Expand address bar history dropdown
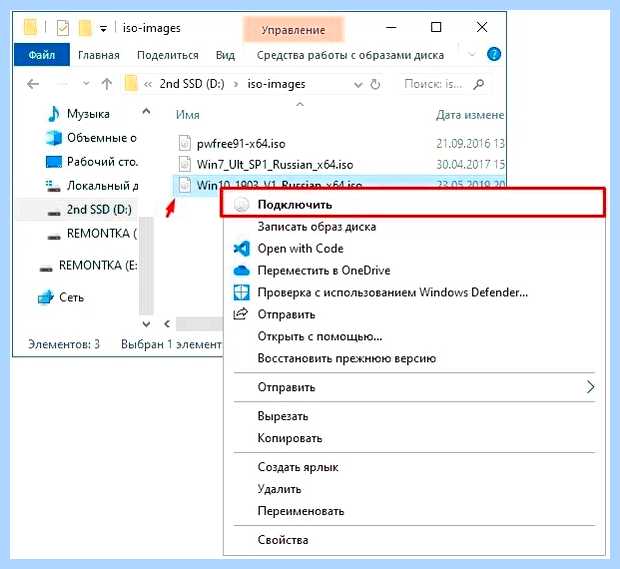Viewport: 620px width, 569px height. coord(358,85)
